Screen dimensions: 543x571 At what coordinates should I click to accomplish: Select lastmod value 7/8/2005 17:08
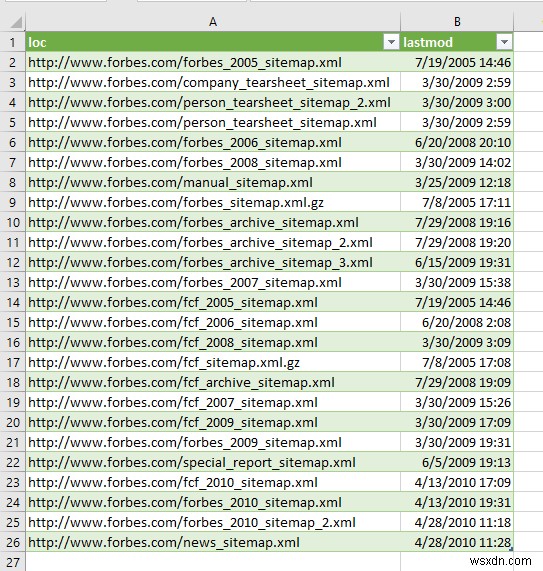point(457,362)
